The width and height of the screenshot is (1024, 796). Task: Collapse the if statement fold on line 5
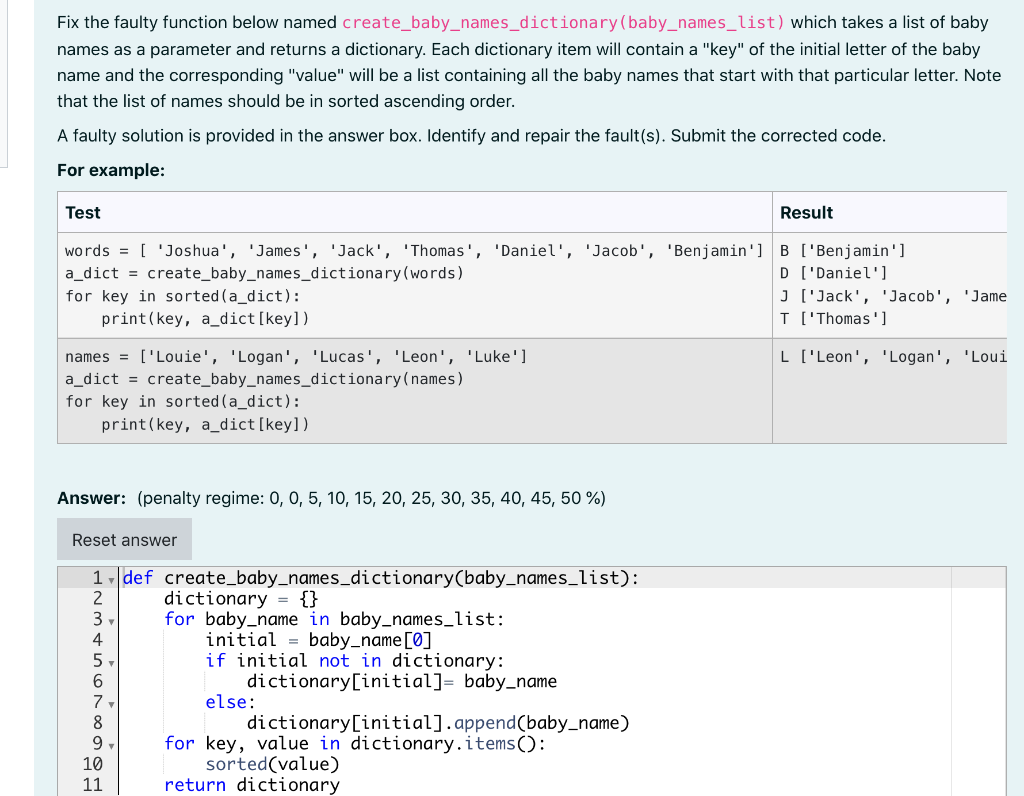[110, 661]
